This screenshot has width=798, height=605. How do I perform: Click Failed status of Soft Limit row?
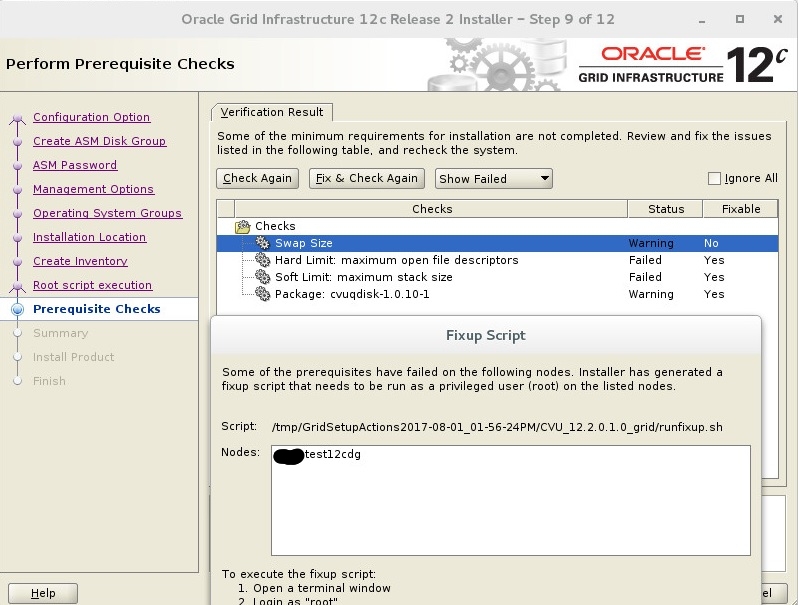(645, 277)
